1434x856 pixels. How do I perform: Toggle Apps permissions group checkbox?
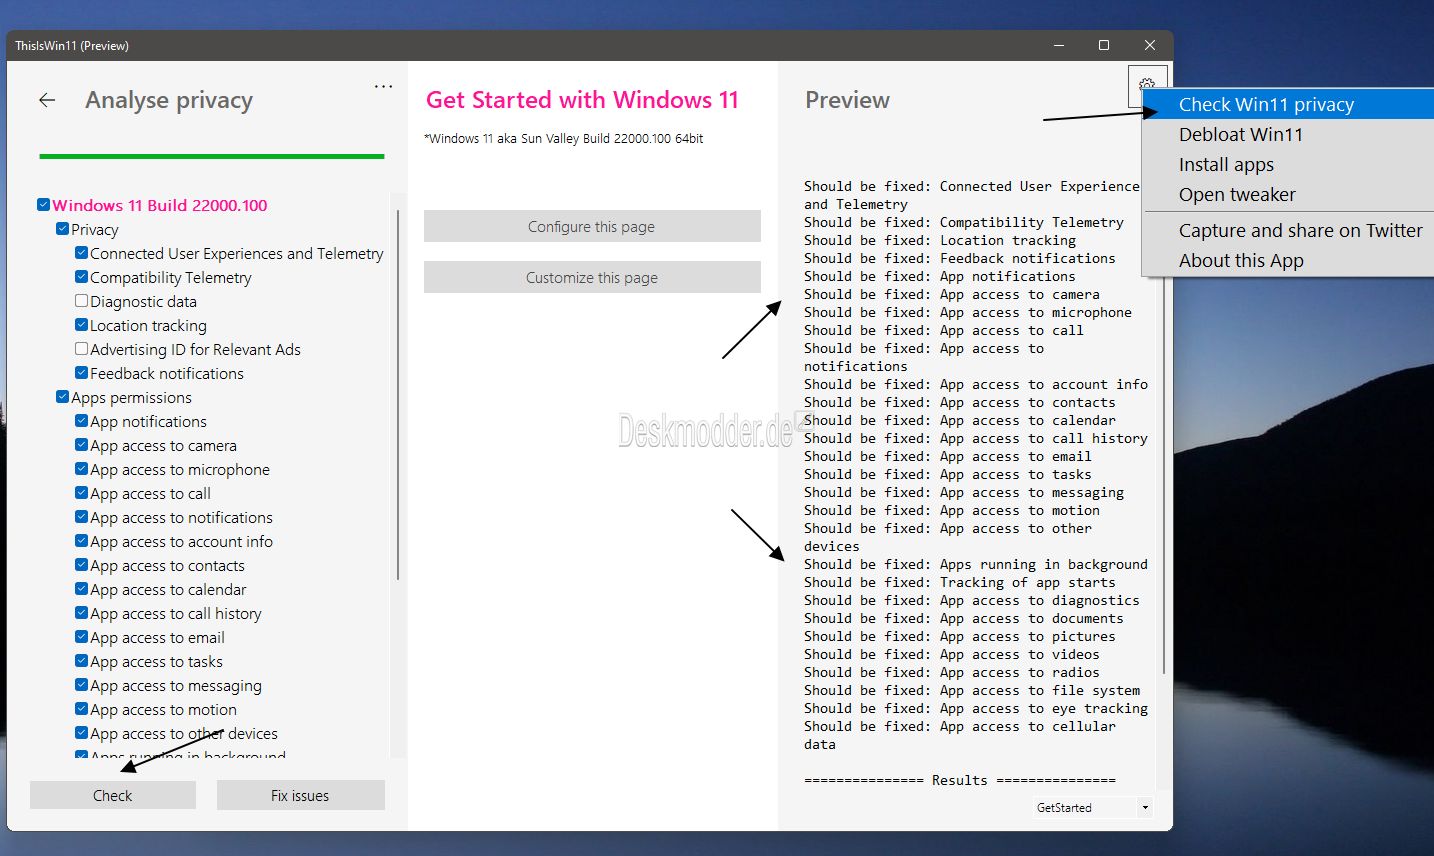pyautogui.click(x=63, y=397)
